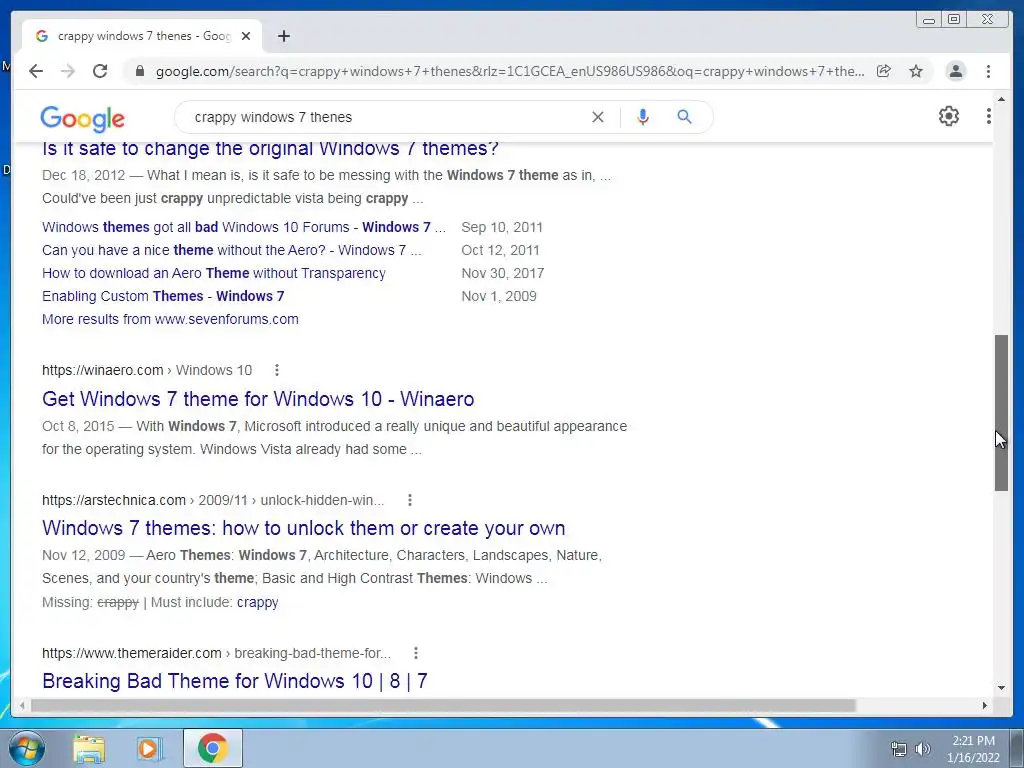1024x768 pixels.
Task: Click 'Nov 30, 2017' date text
Action: [x=503, y=273]
